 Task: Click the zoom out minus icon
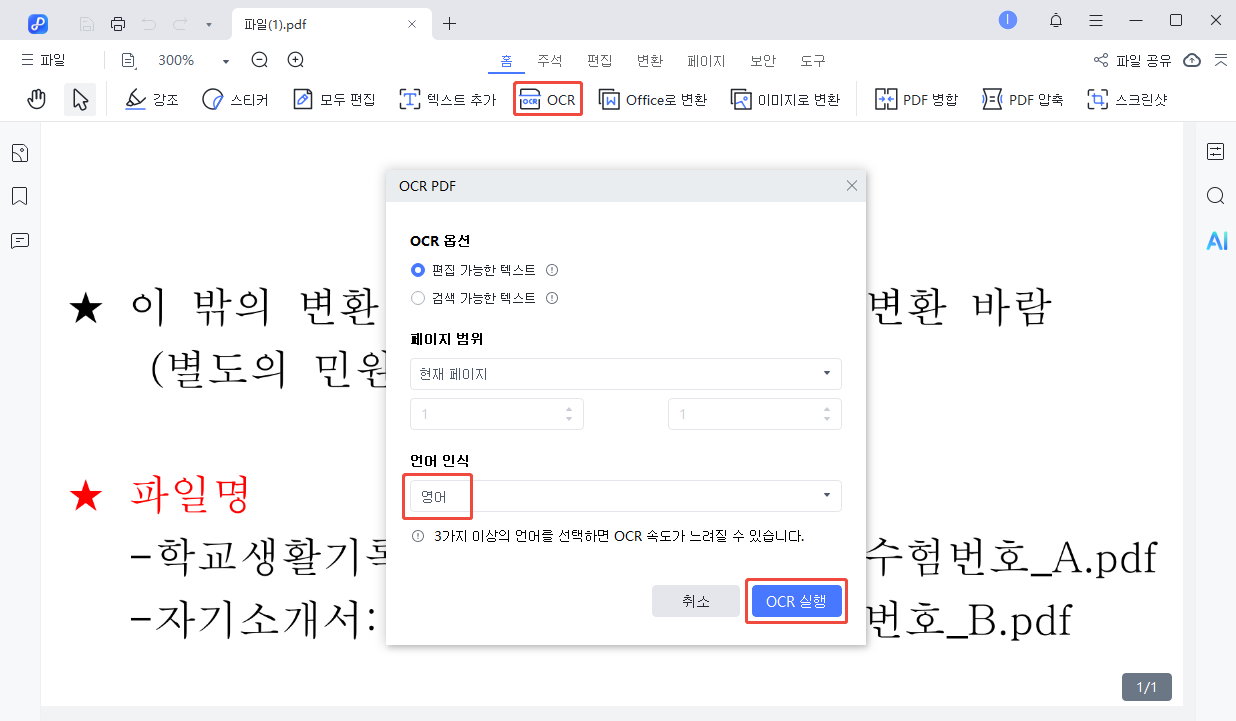[260, 60]
